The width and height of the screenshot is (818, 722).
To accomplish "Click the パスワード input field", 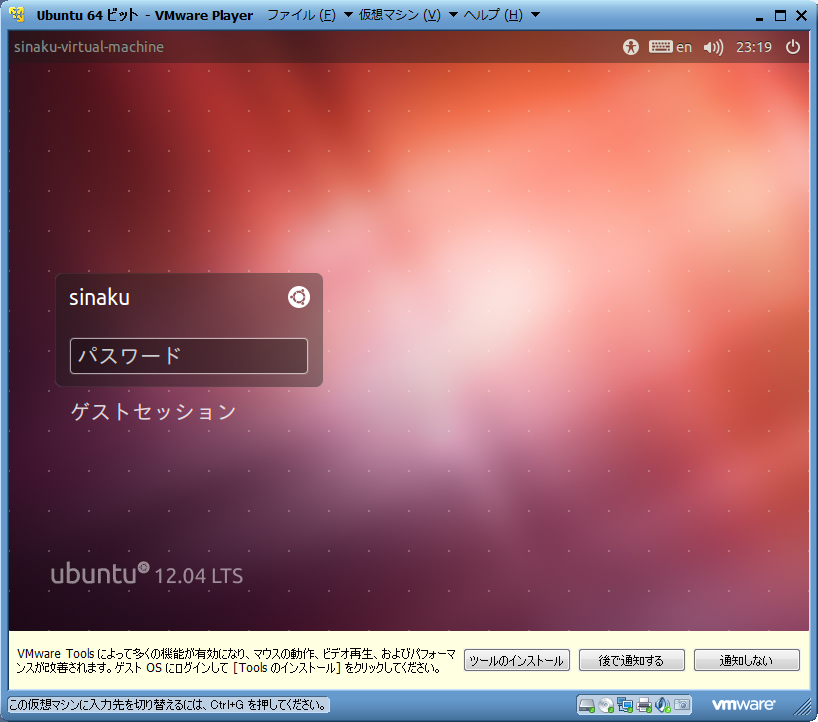I will point(189,356).
